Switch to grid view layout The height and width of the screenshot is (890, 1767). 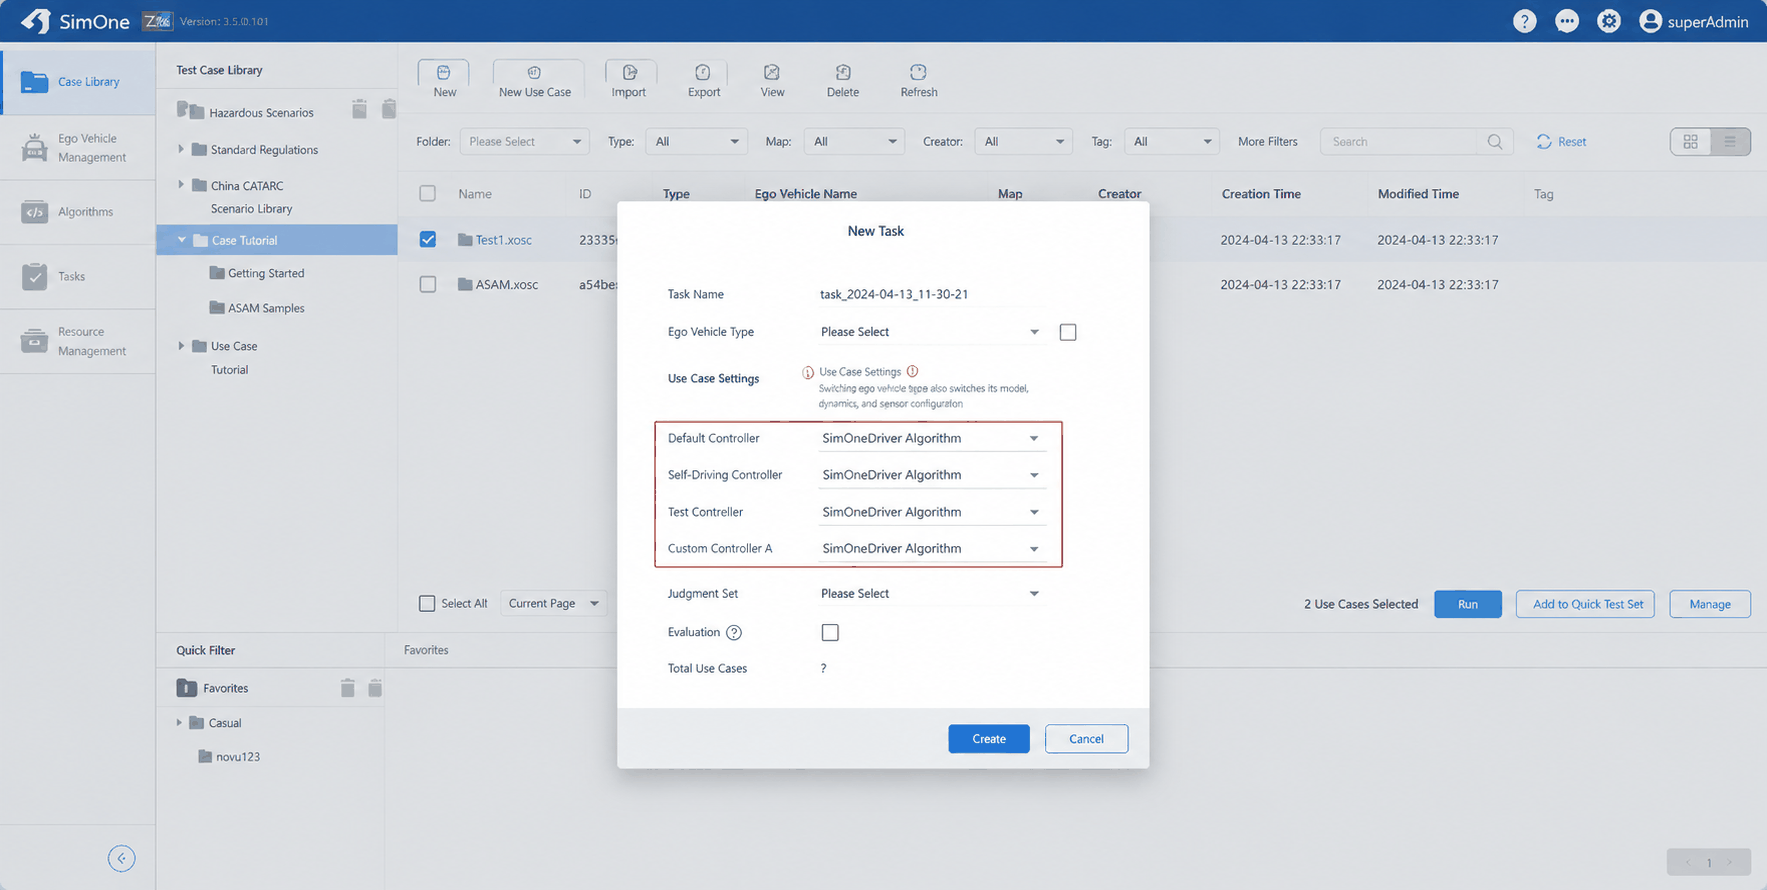(1691, 142)
